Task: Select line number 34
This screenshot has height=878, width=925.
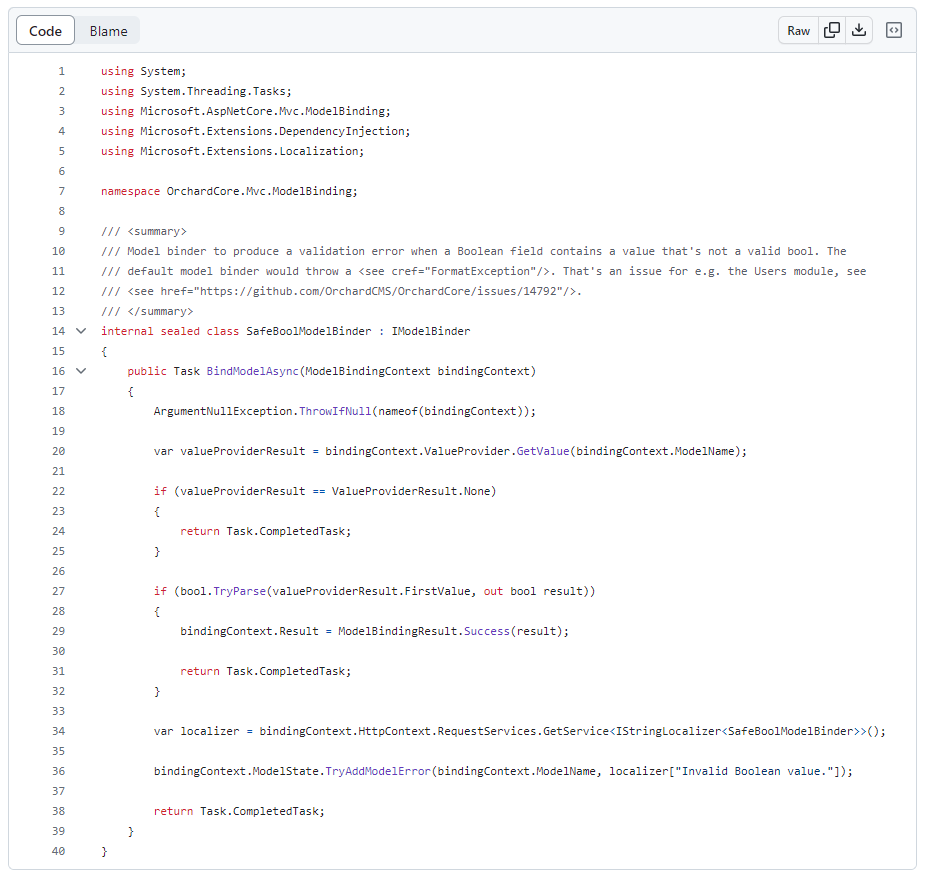Action: (x=58, y=731)
